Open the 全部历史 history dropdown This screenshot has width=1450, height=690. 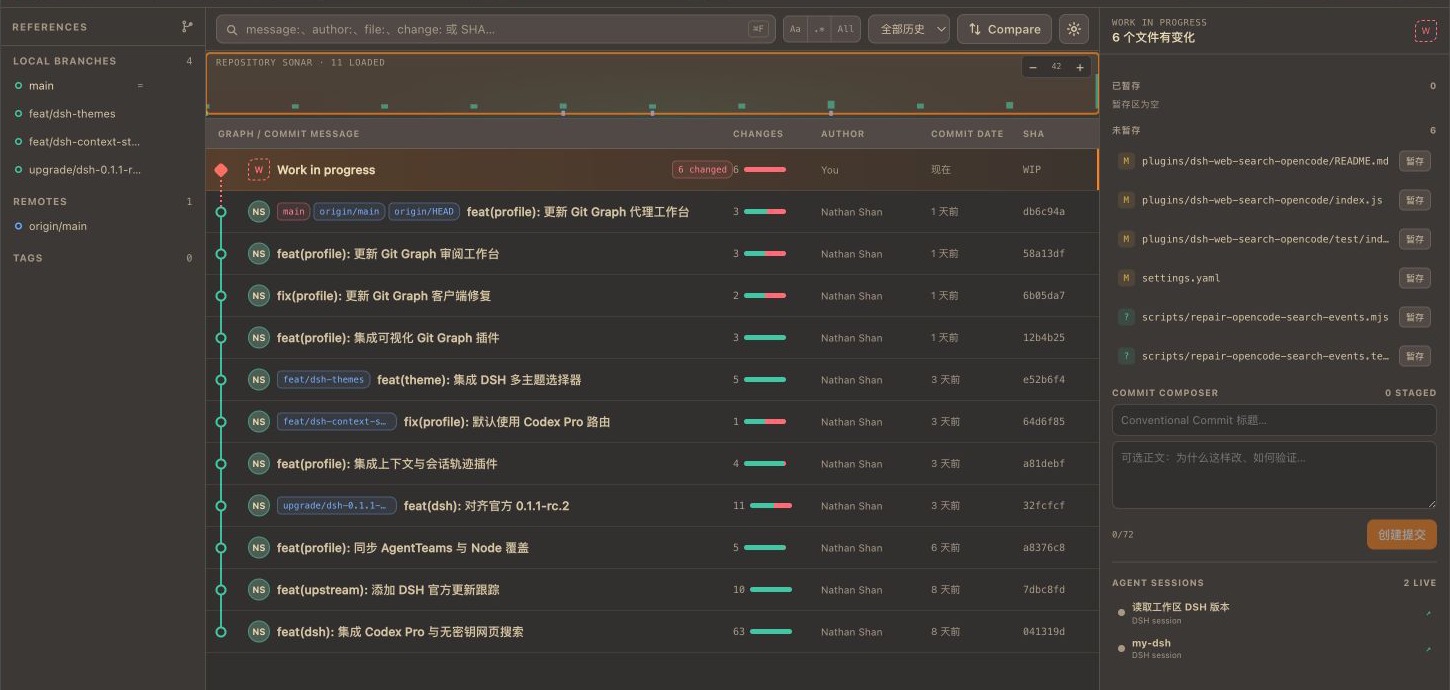[909, 29]
